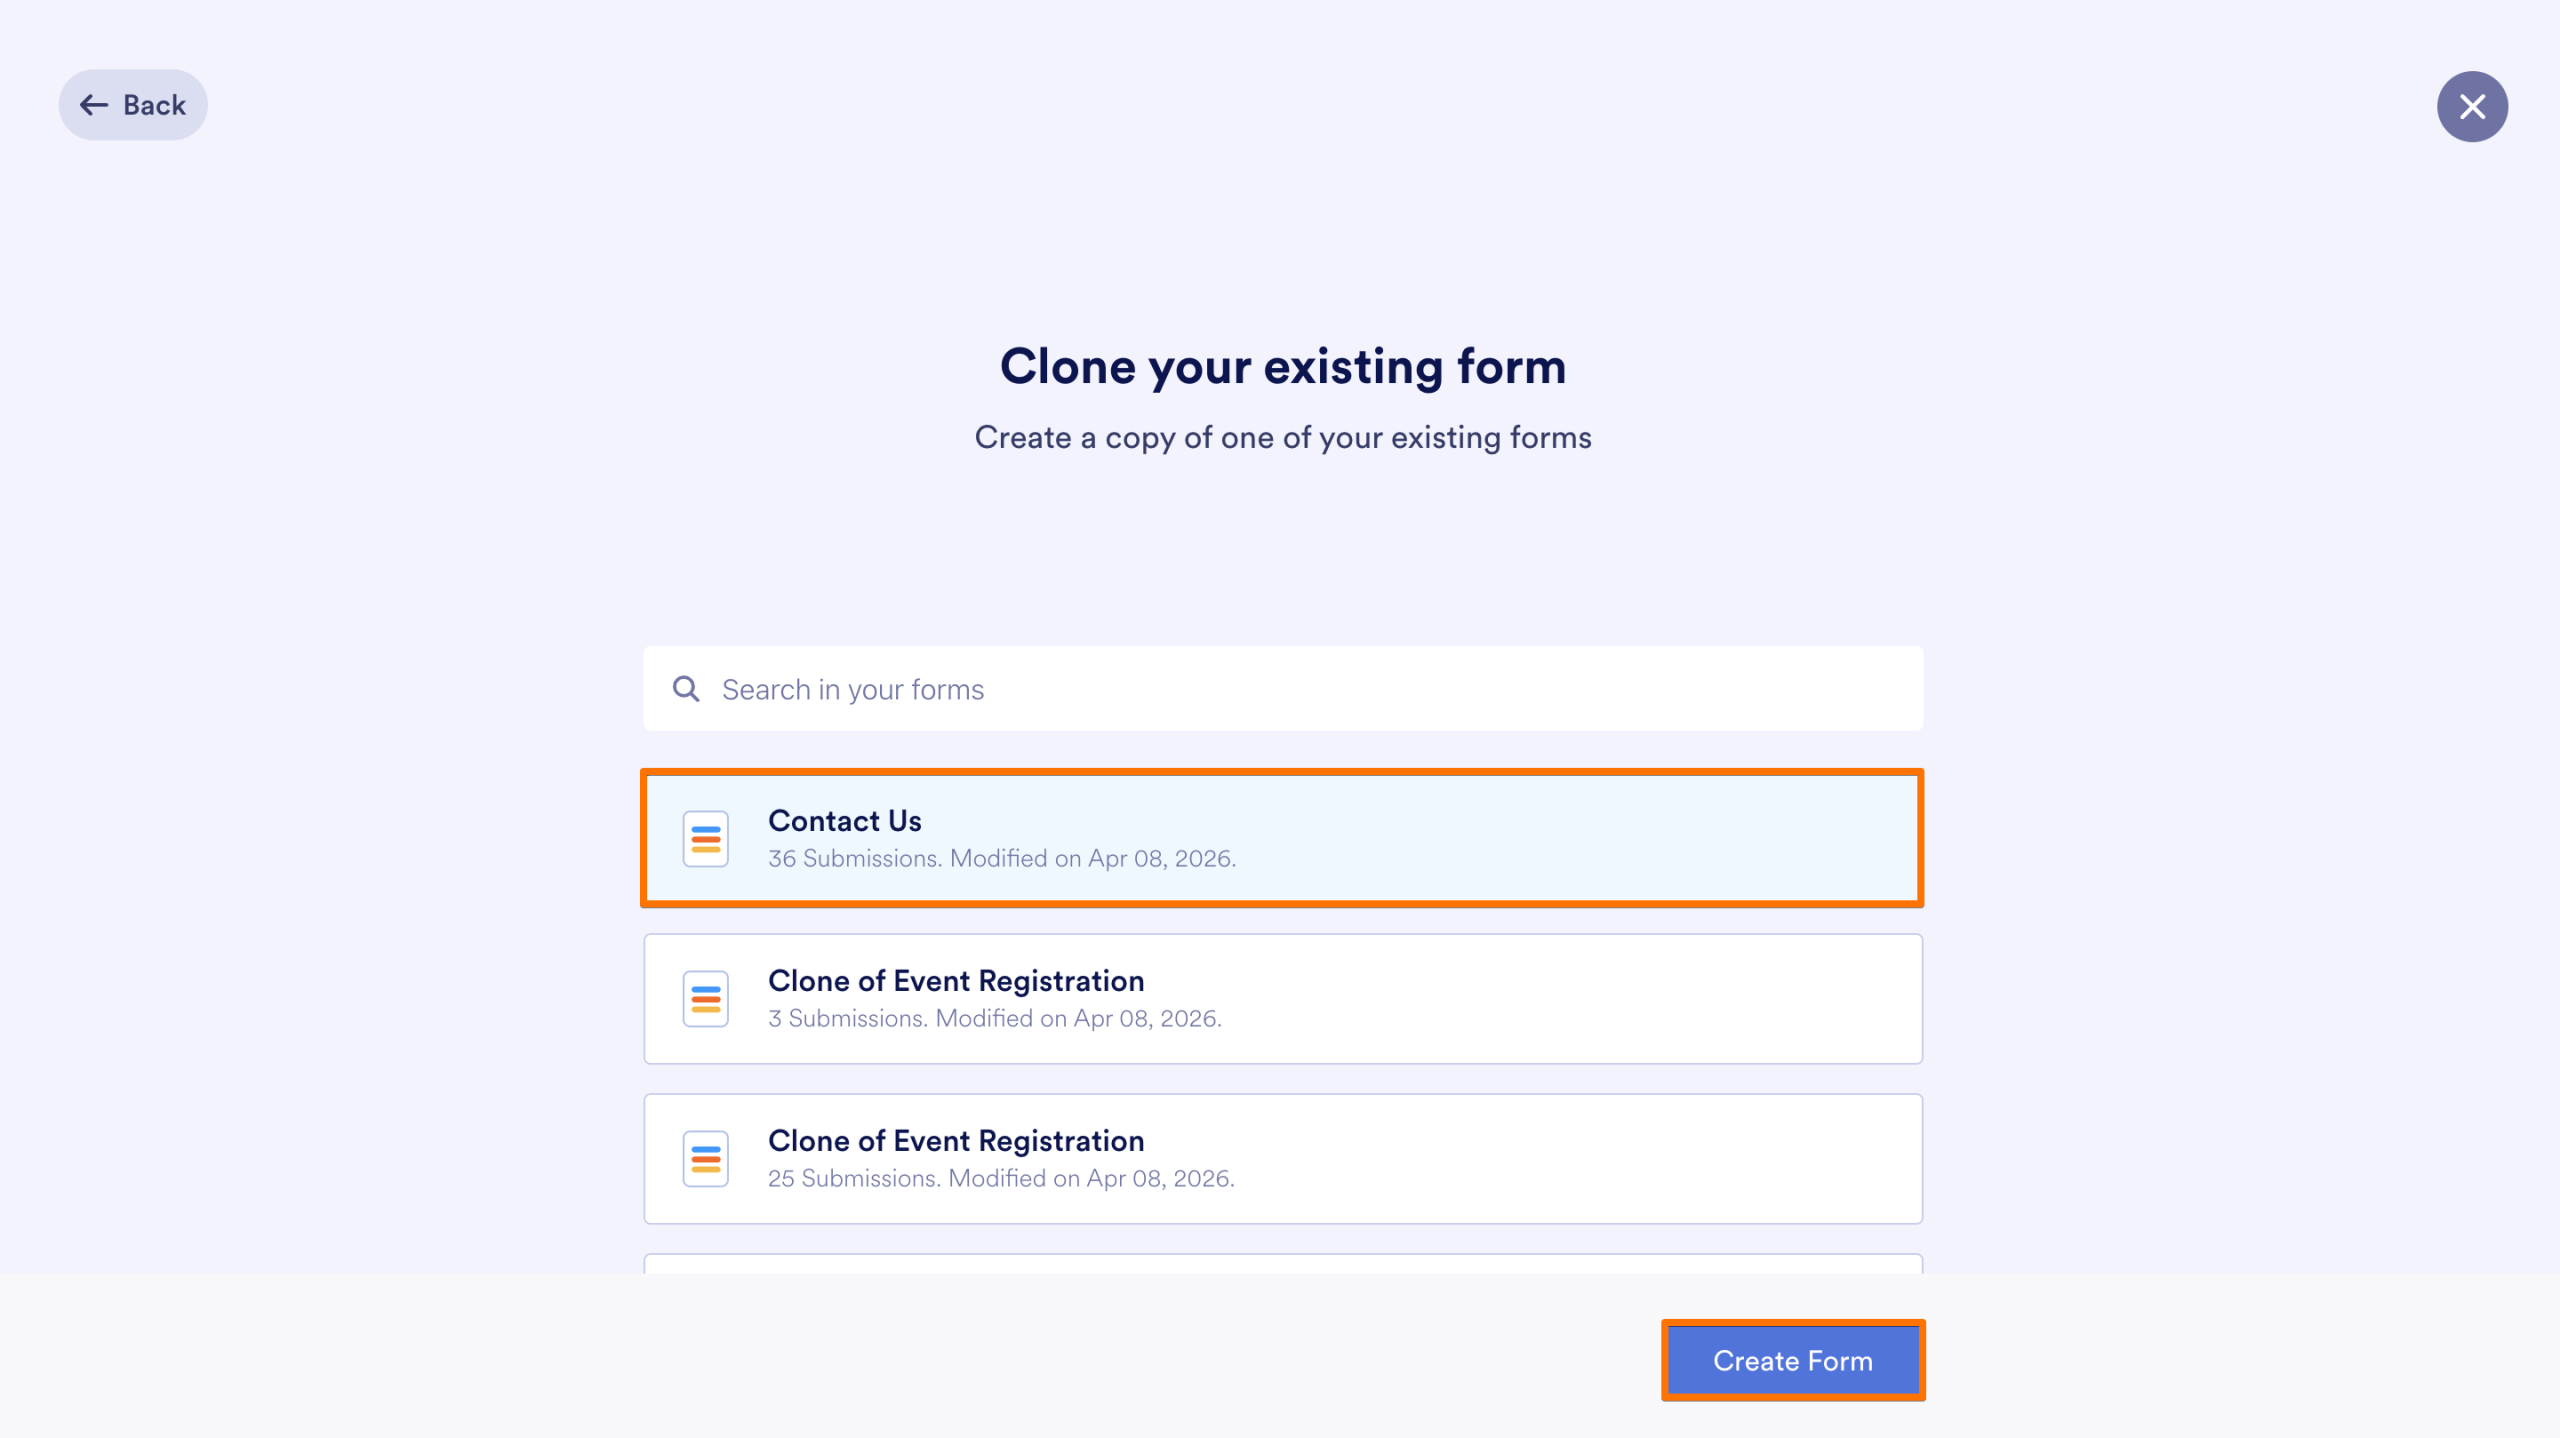Select Clone of Event Registration with 3 submissions
This screenshot has height=1438, width=2560.
pos(1282,998)
